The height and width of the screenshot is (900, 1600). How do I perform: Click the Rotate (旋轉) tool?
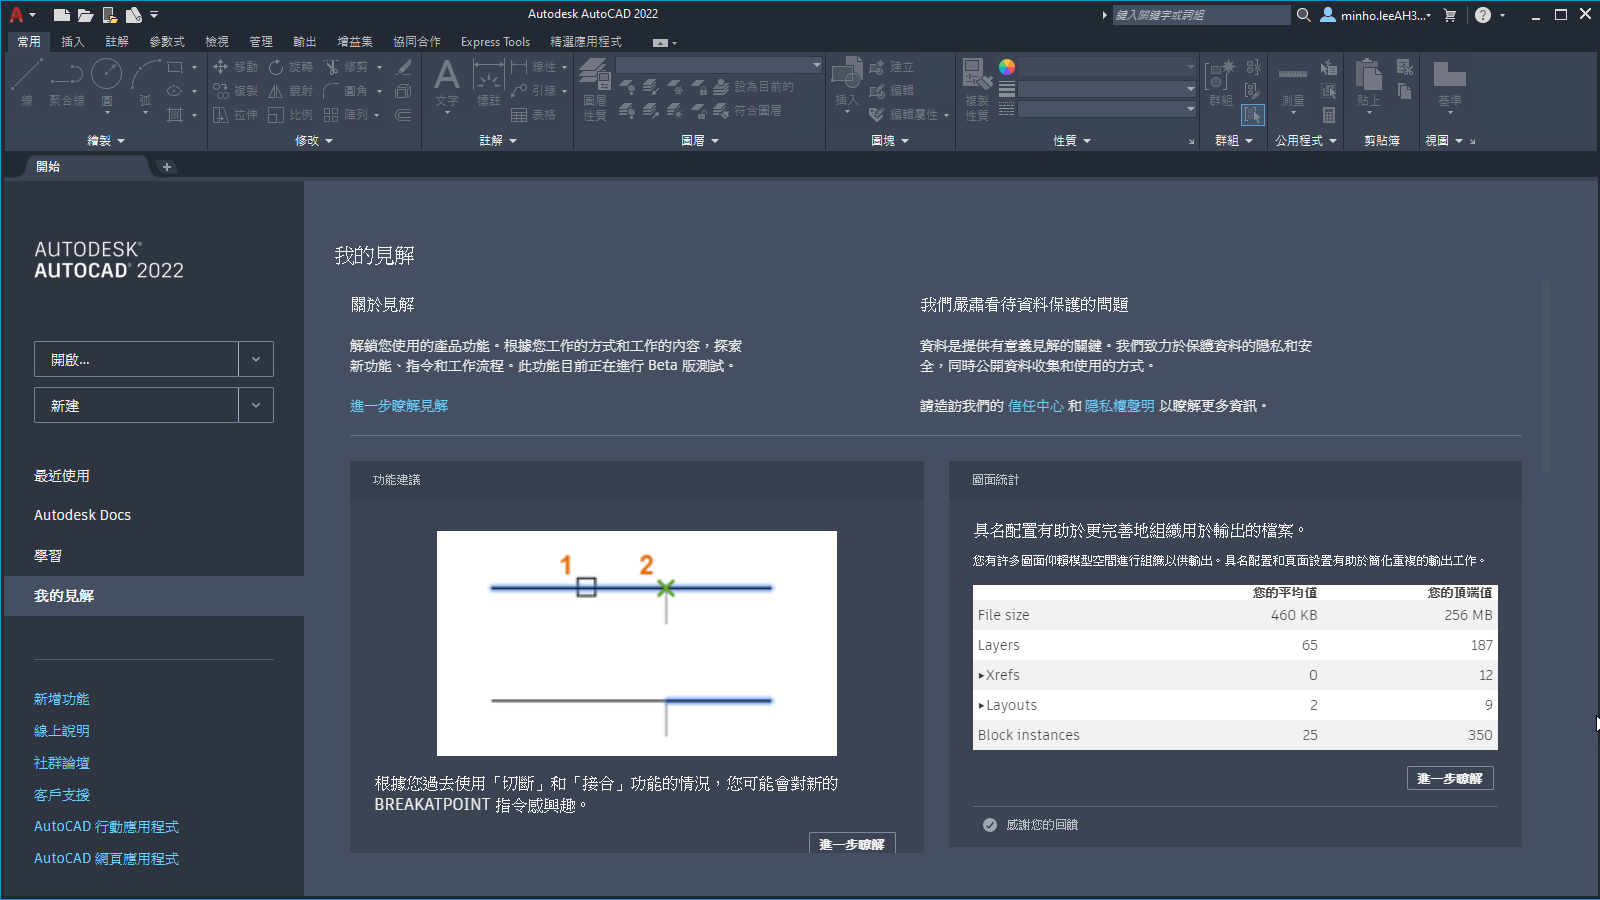click(291, 67)
